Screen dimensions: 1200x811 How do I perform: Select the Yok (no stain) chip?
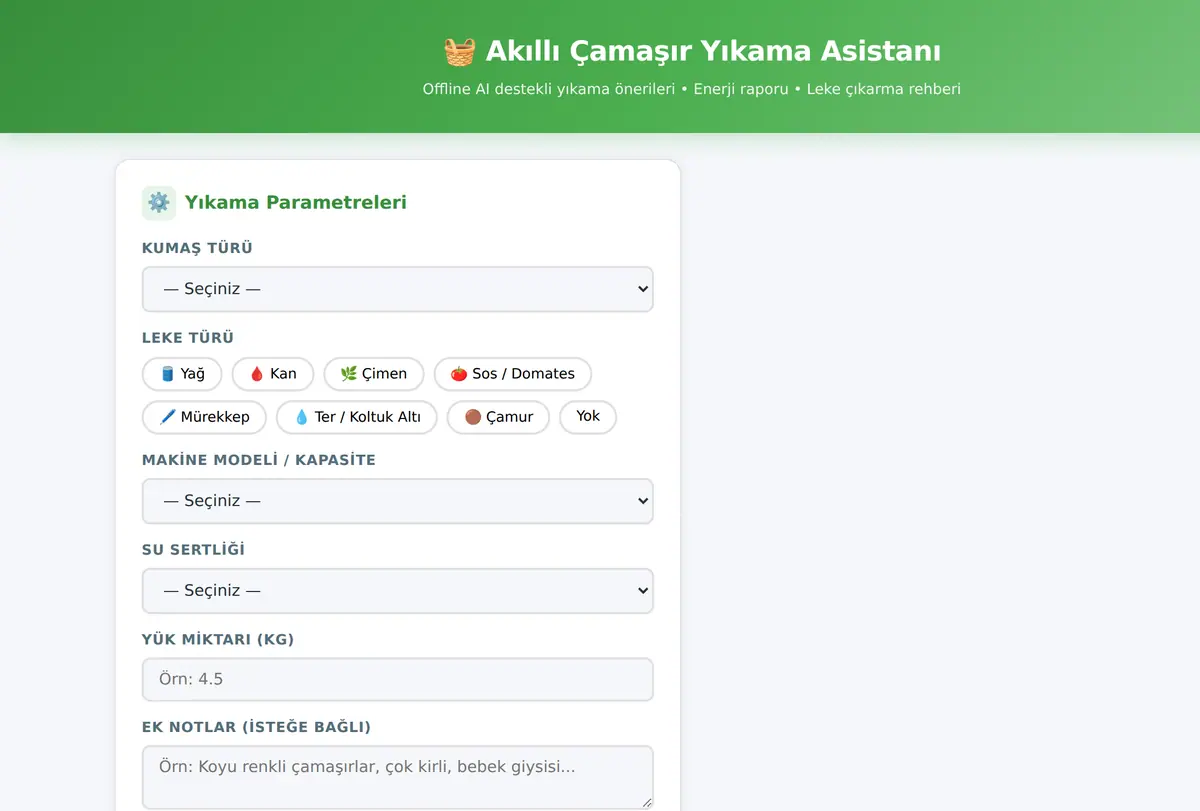point(588,417)
